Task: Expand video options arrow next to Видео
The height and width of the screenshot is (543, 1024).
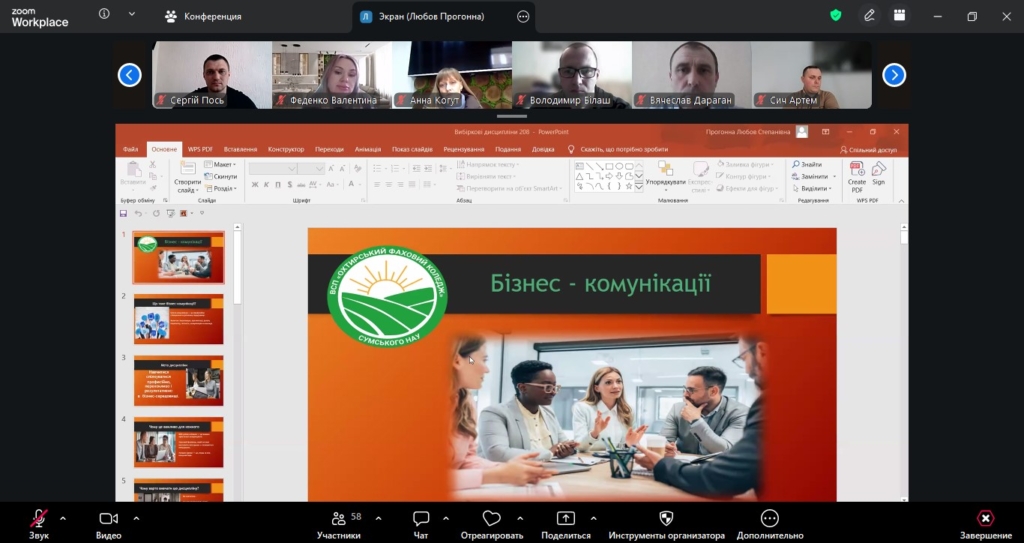Action: coord(136,518)
